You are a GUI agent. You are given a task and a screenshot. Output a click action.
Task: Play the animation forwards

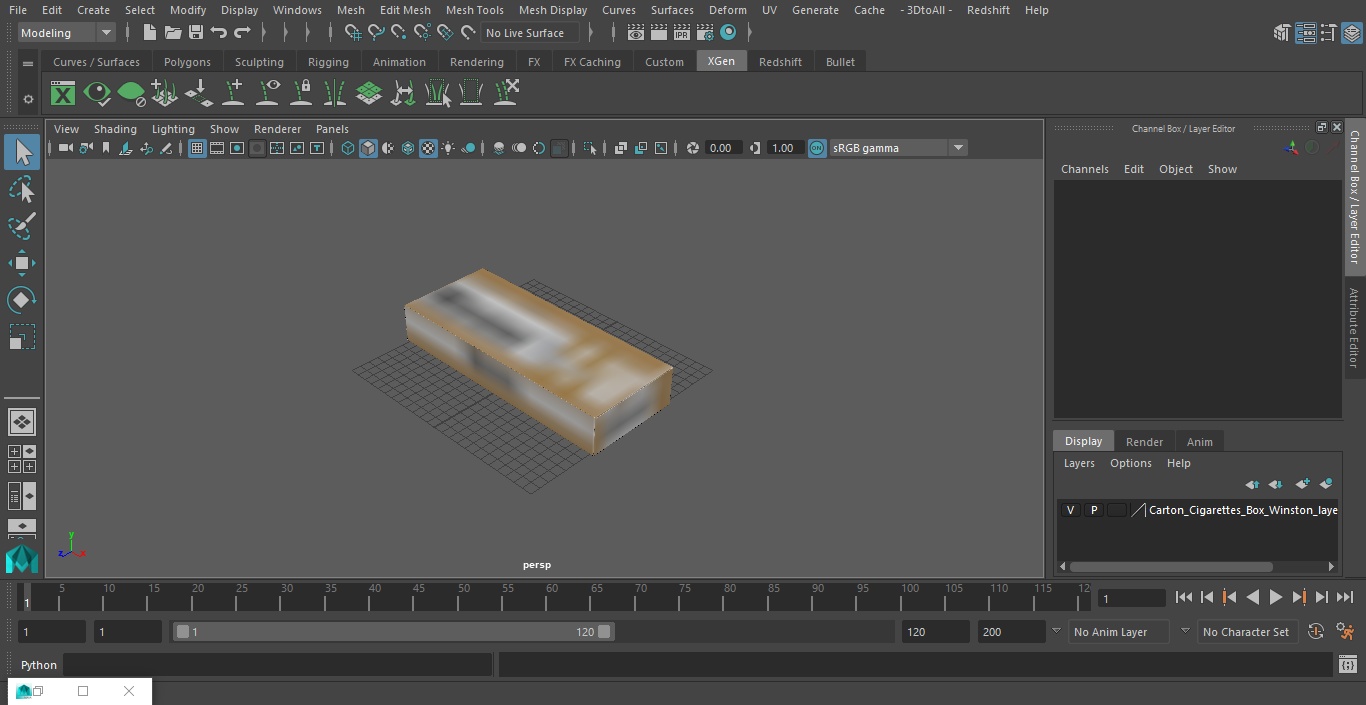tap(1275, 597)
